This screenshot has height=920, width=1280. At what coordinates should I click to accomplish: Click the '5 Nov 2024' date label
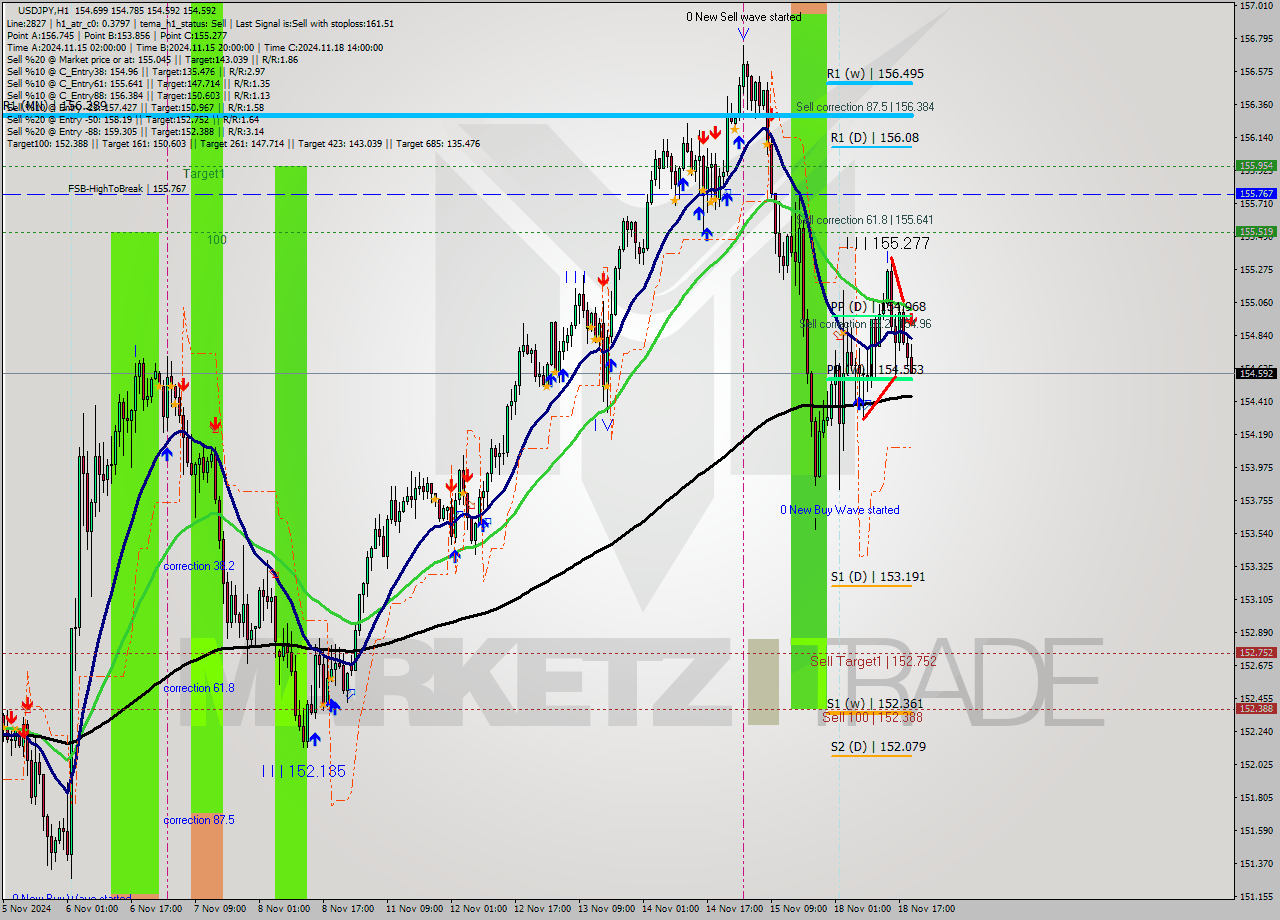pos(27,909)
